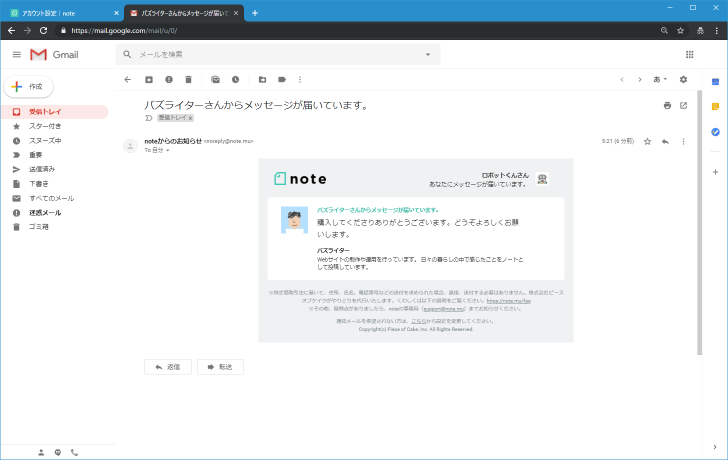Click the メールを検索 search field
Viewport: 728px width, 460px height.
point(278,54)
